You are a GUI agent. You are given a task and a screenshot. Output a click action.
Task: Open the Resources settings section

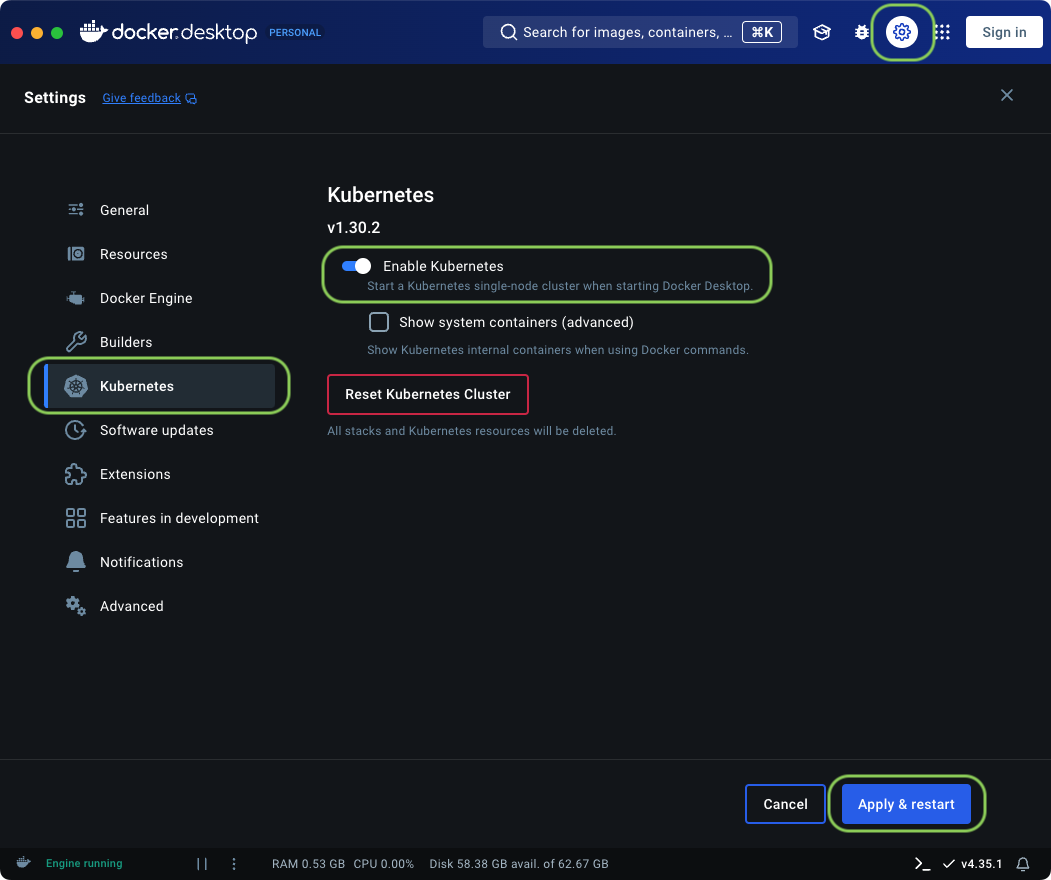click(133, 254)
